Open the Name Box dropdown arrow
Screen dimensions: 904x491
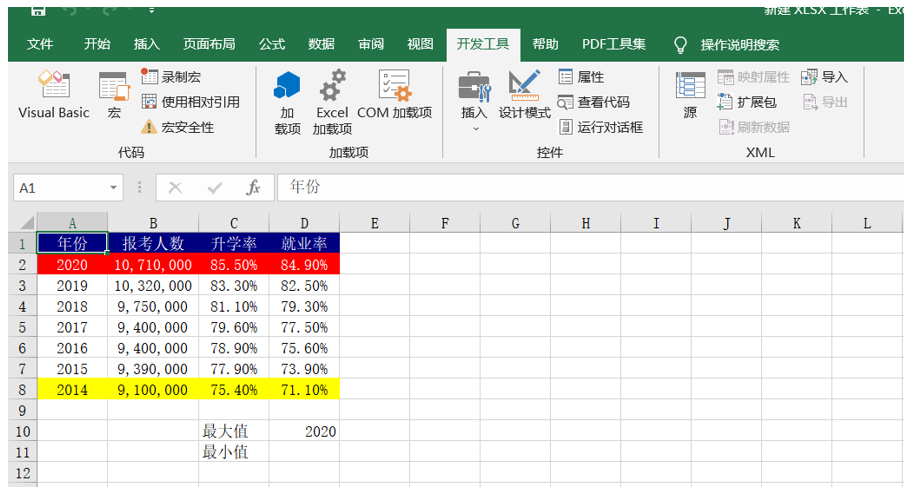point(114,188)
